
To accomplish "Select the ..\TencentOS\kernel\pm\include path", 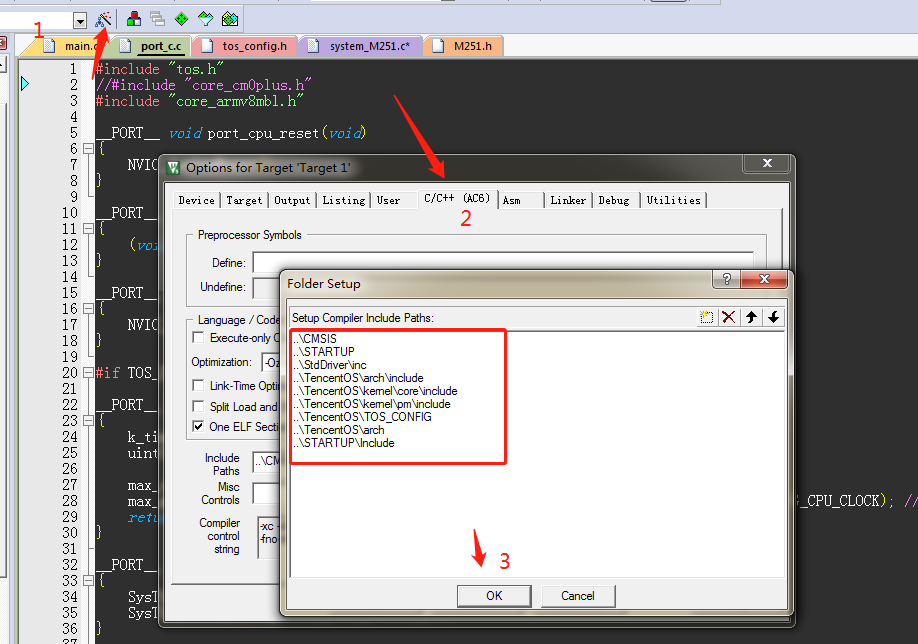I will coord(372,403).
